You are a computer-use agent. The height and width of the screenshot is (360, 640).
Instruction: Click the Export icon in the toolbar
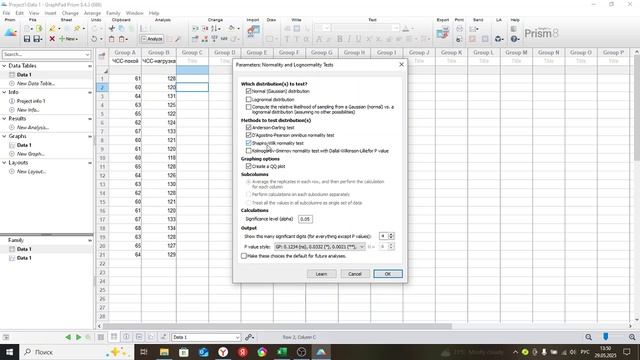click(442, 33)
